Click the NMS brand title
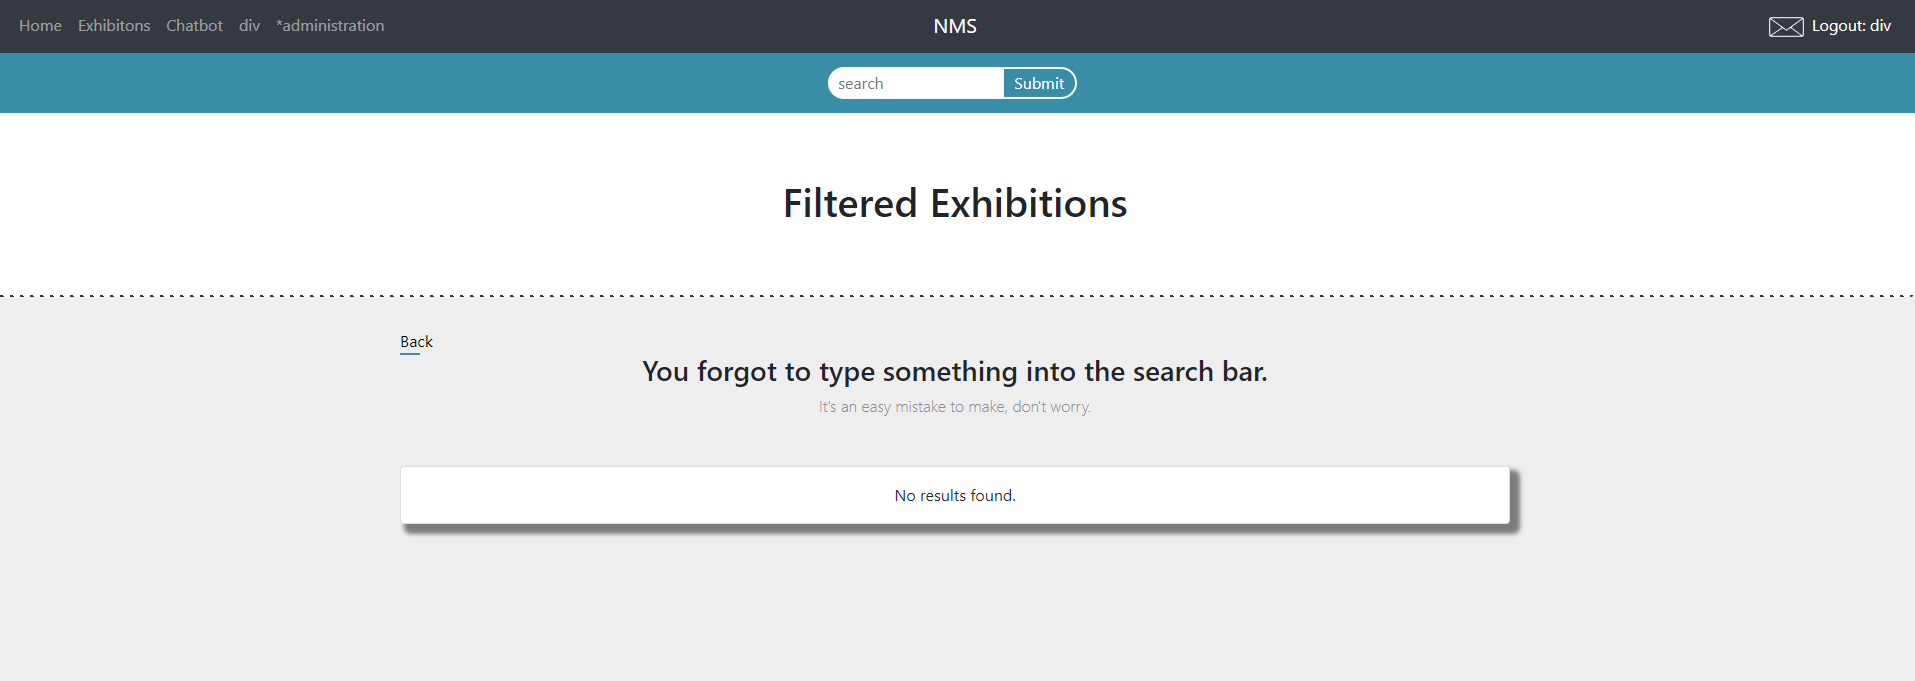Screen dimensions: 1915x681 [955, 26]
